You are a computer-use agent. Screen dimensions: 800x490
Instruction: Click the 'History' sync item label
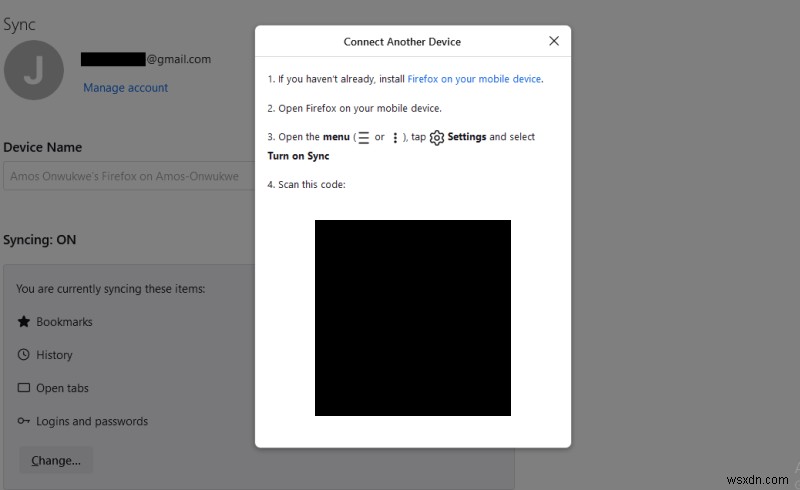[54, 355]
